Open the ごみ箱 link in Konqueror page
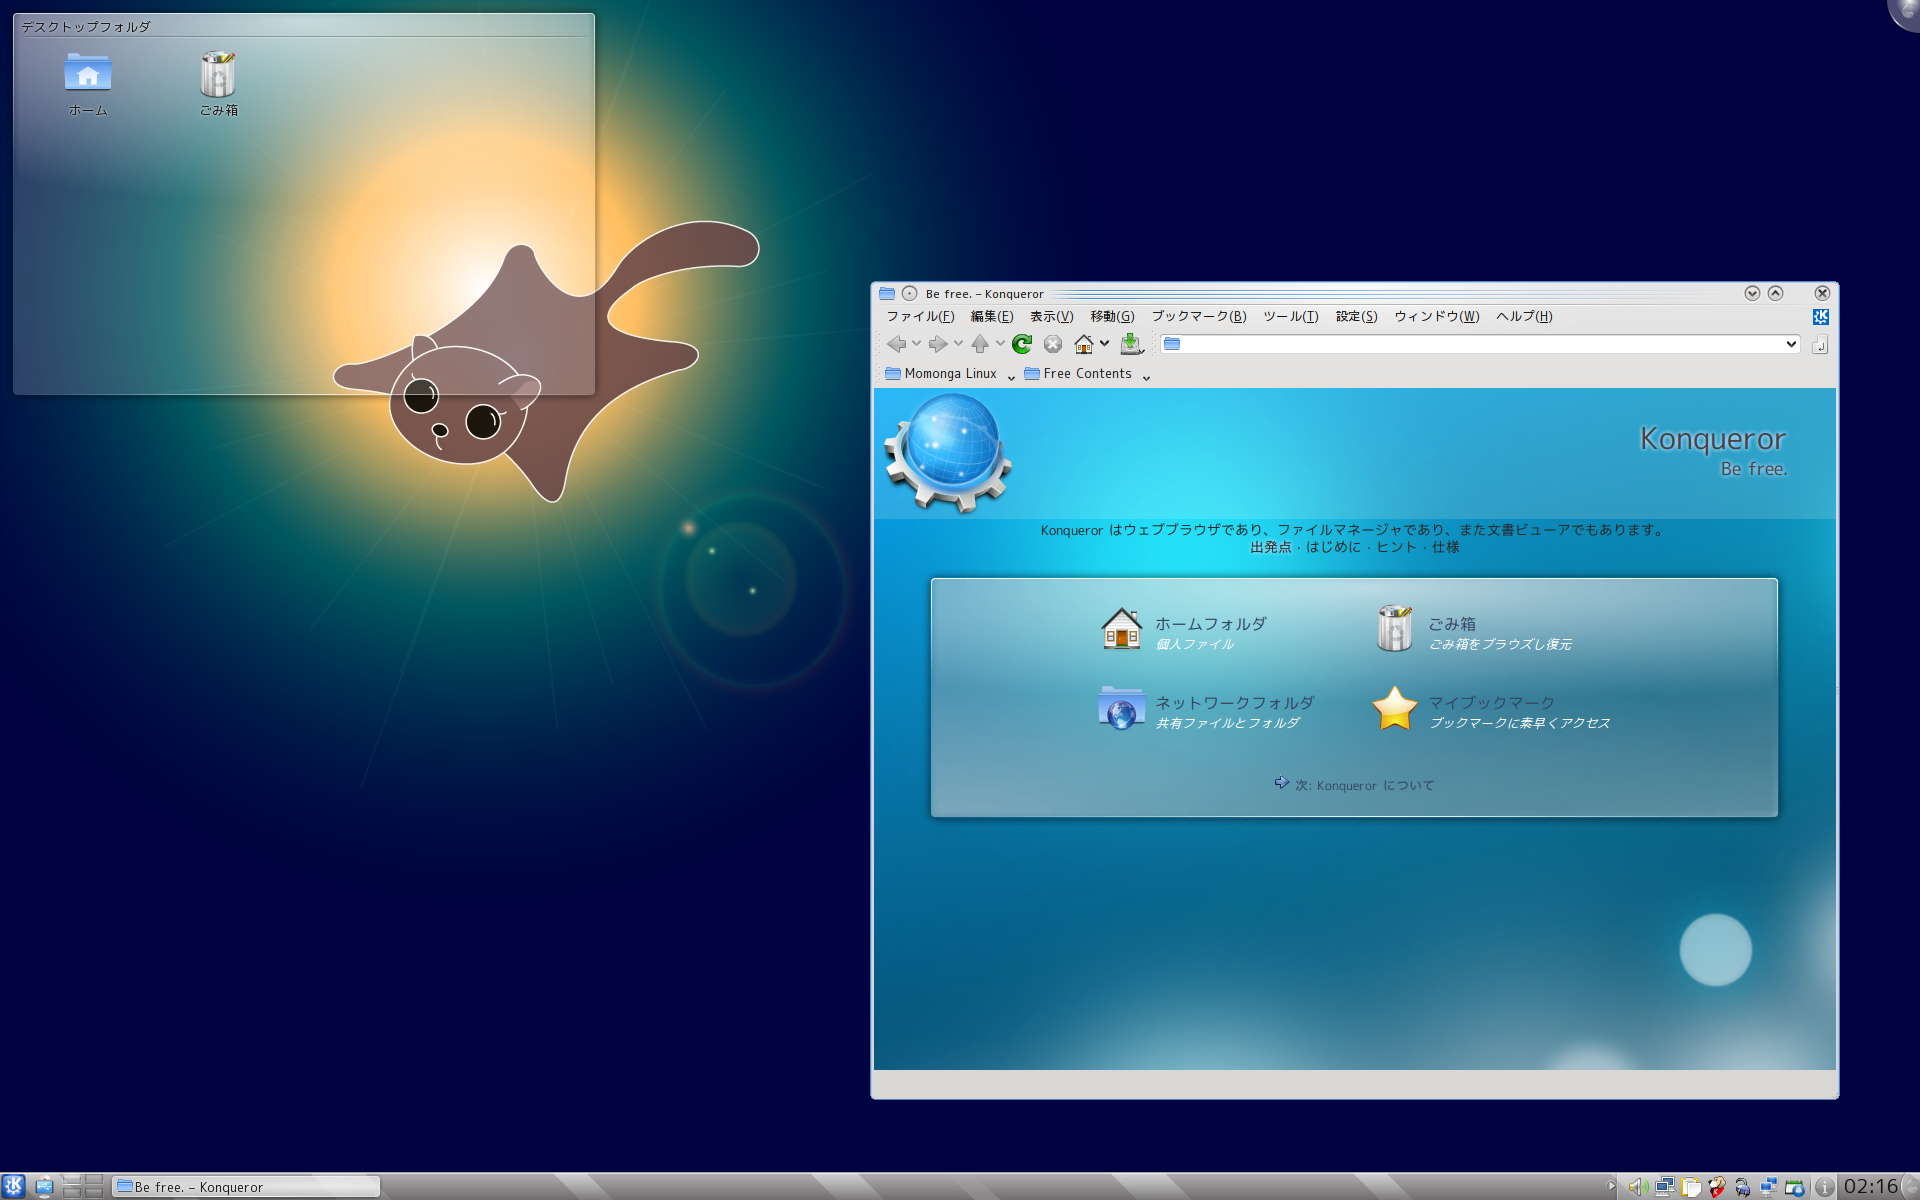Viewport: 1920px width, 1200px height. 1452,624
